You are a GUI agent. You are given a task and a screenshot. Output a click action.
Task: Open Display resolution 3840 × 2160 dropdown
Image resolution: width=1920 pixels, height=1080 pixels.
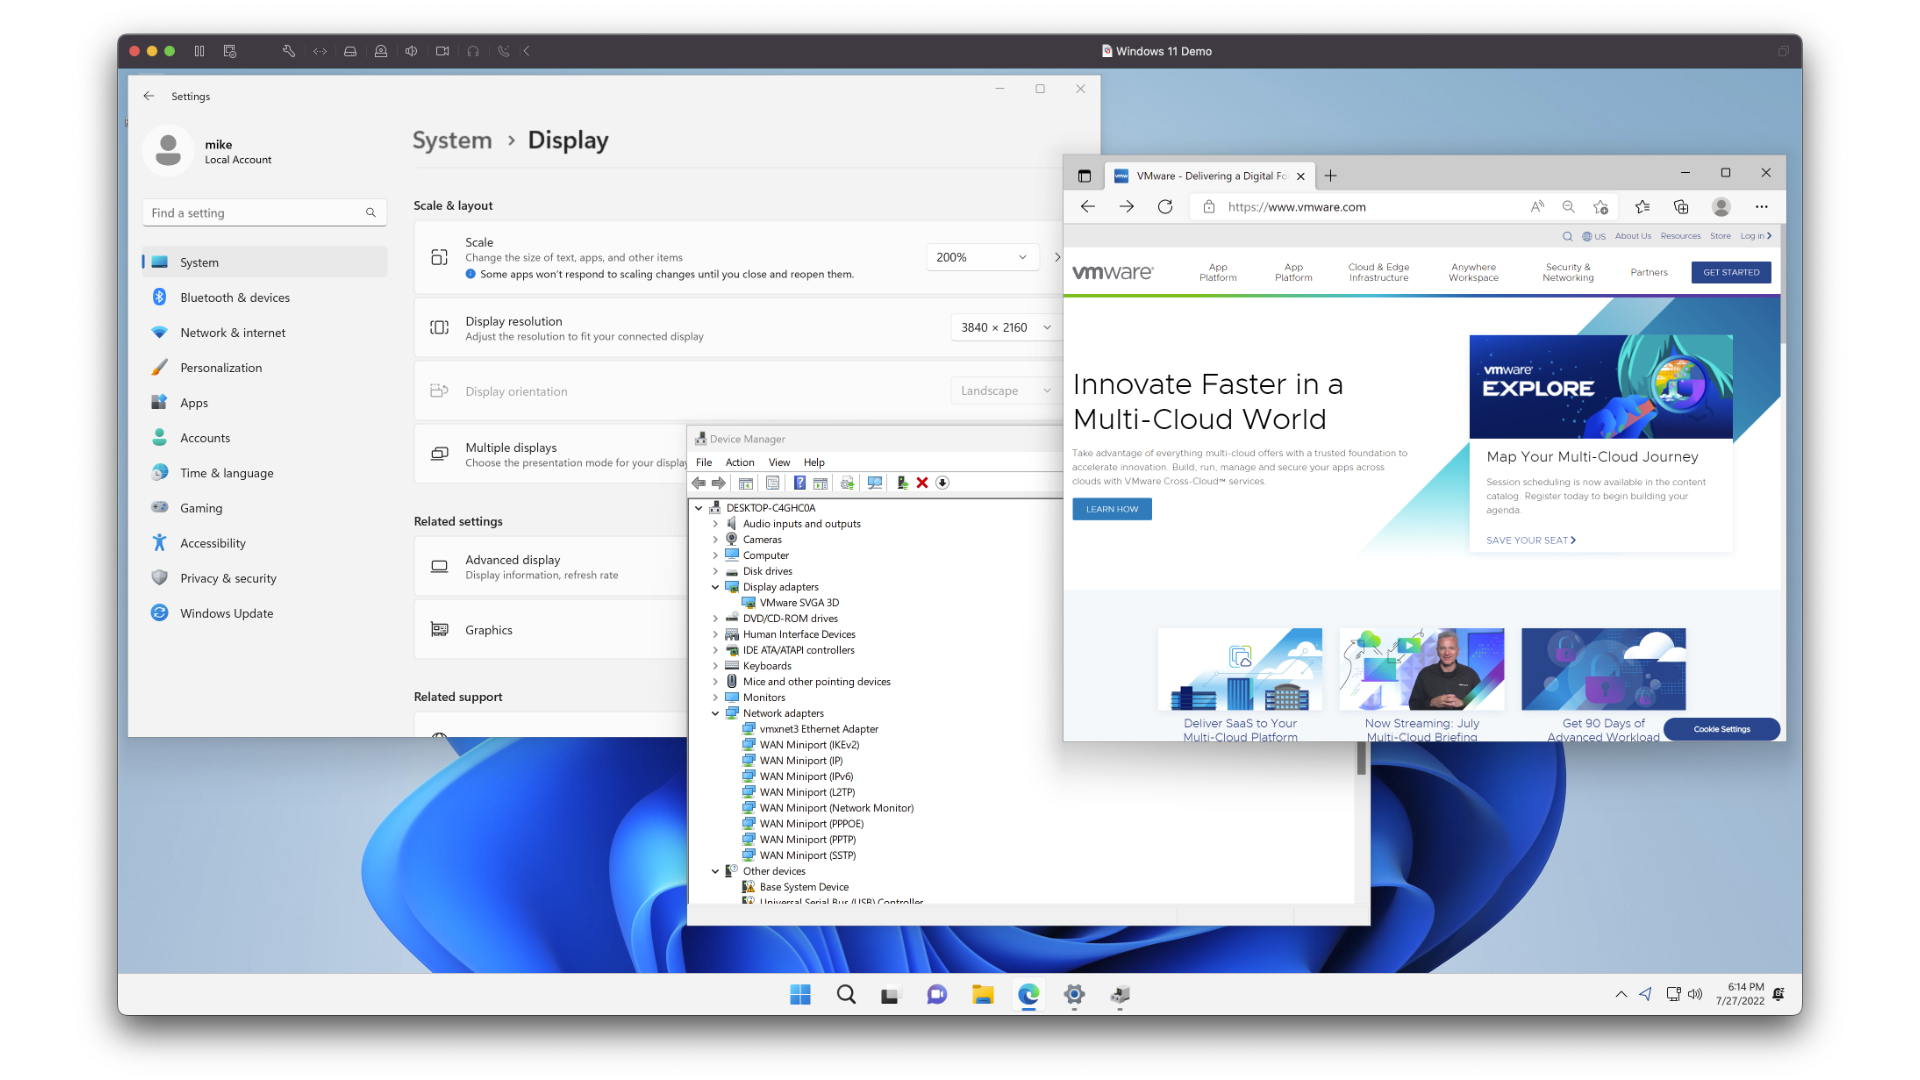(1006, 327)
